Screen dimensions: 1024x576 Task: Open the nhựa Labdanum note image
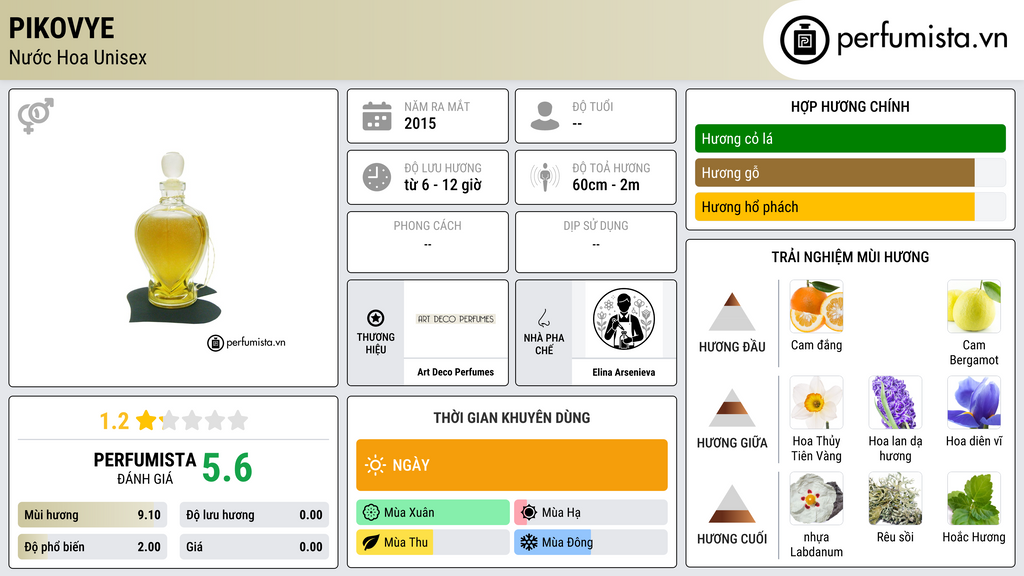tap(816, 499)
